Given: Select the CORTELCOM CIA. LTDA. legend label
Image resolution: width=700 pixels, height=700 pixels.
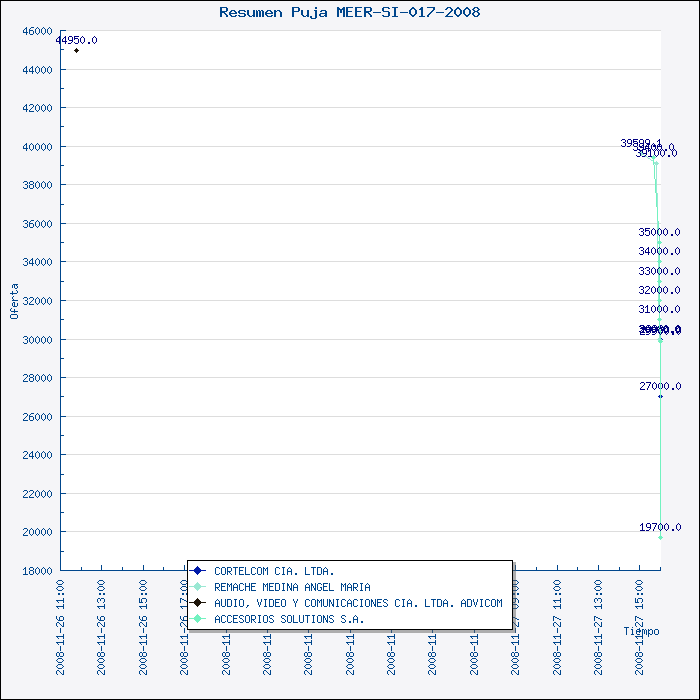Looking at the screenshot, I should (274, 571).
